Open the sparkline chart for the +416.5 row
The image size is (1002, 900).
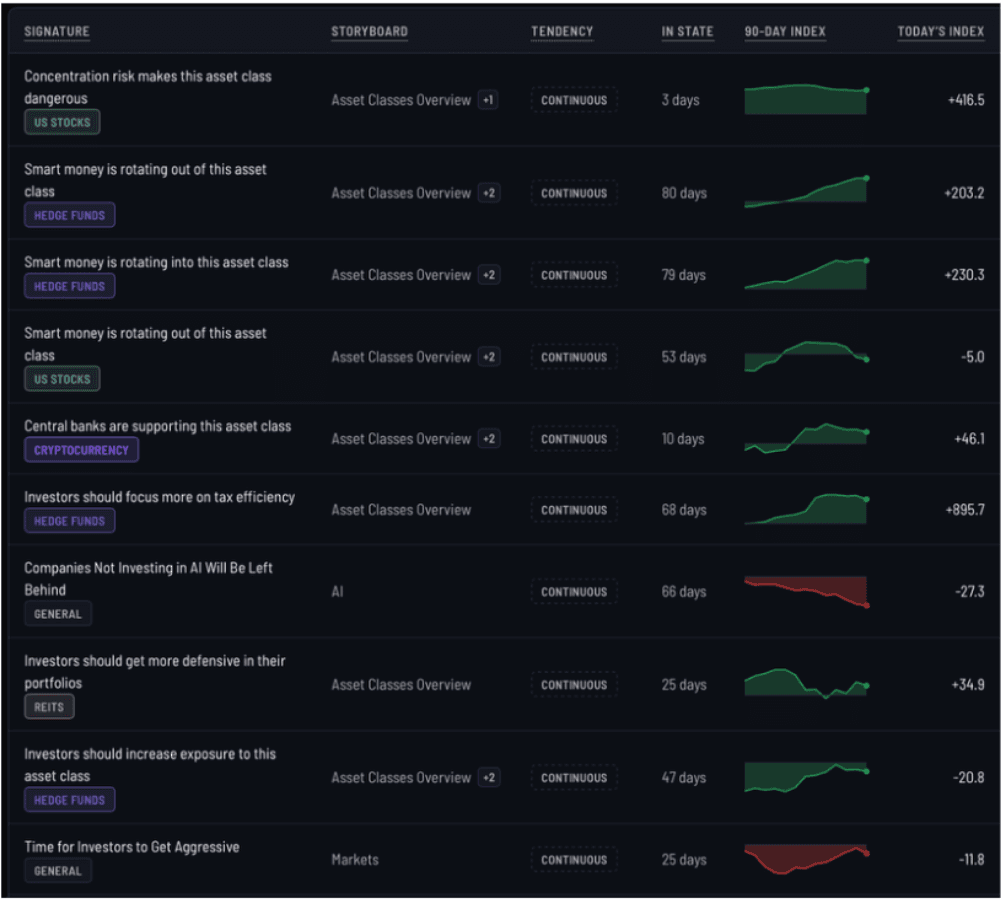[x=806, y=100]
